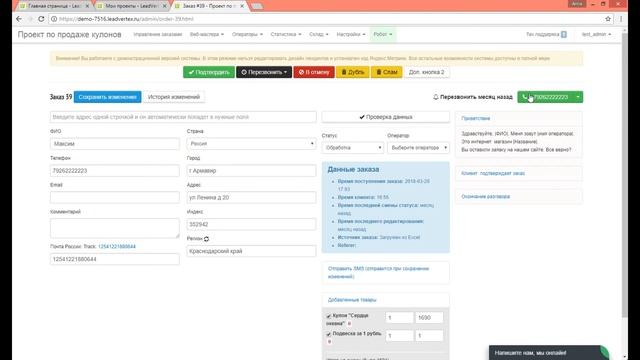Open Веб-мастера menu

(207, 34)
